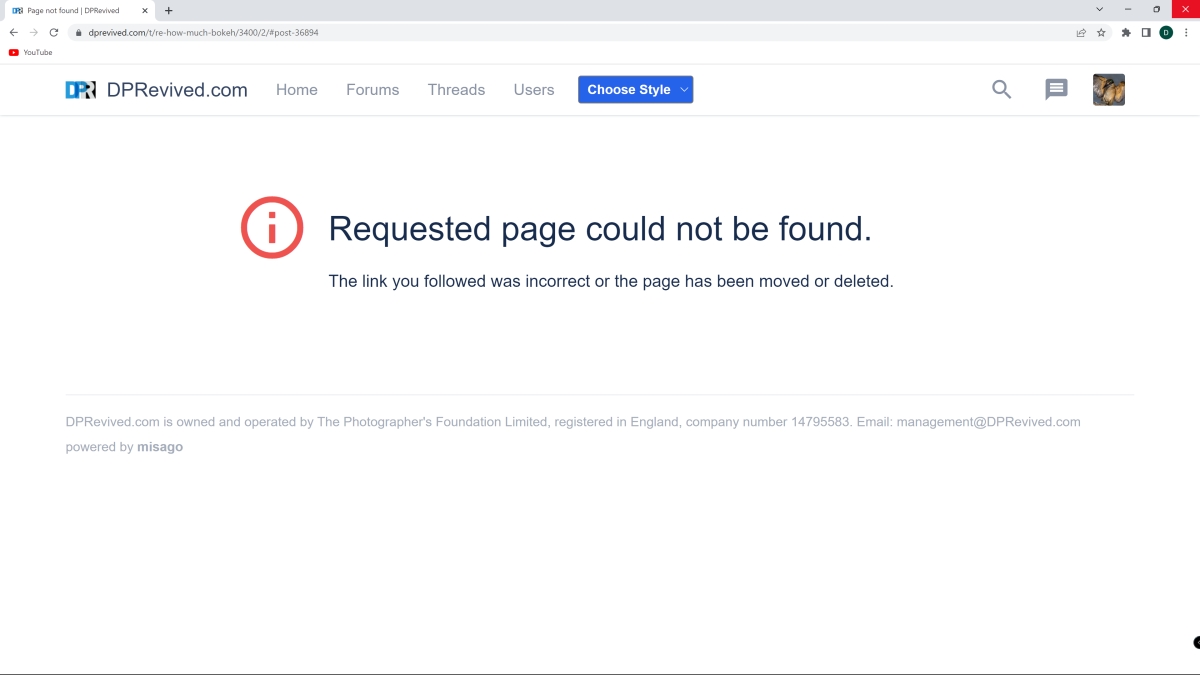Reload the page with refresh icon
The image size is (1200, 675).
click(x=54, y=32)
